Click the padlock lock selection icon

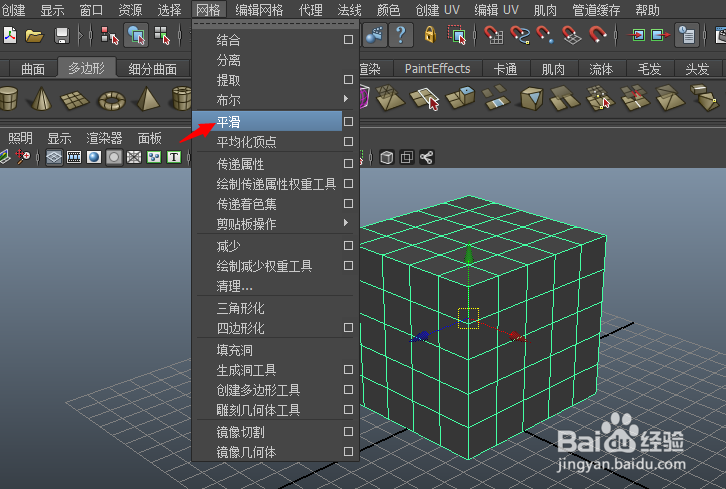(430, 35)
